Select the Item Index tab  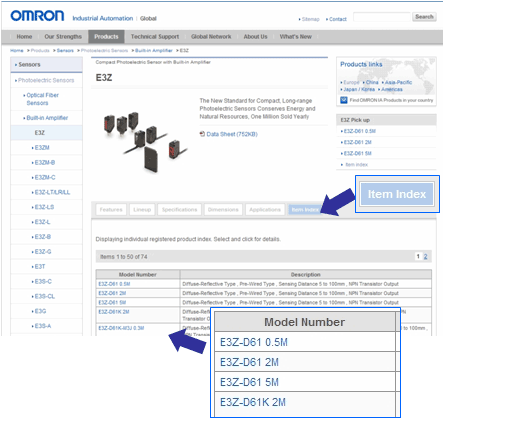pyautogui.click(x=305, y=210)
